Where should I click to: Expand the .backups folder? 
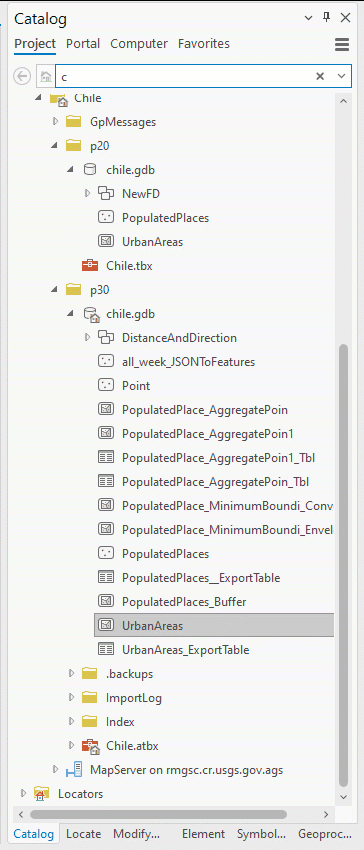click(71, 674)
